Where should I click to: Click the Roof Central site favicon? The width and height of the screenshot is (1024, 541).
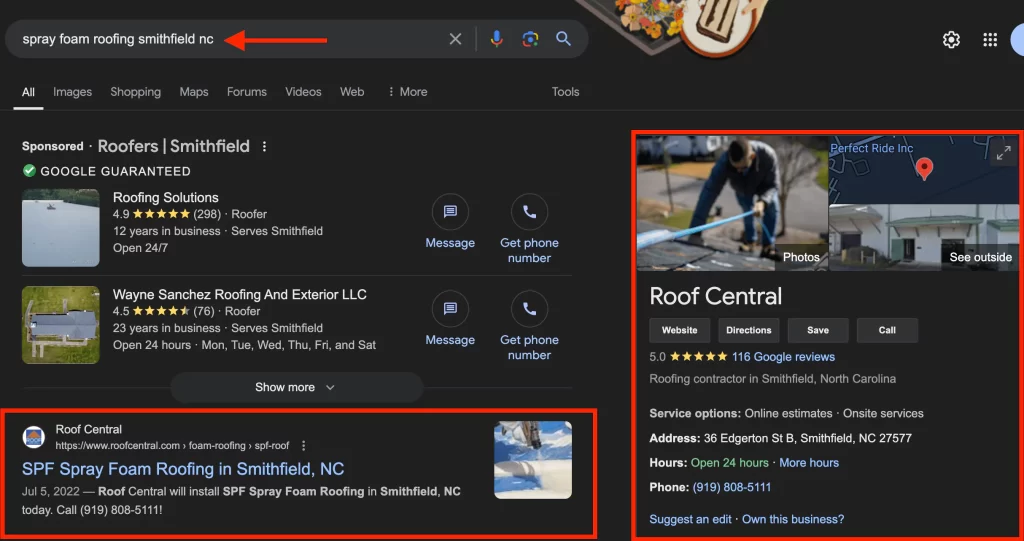[x=33, y=437]
